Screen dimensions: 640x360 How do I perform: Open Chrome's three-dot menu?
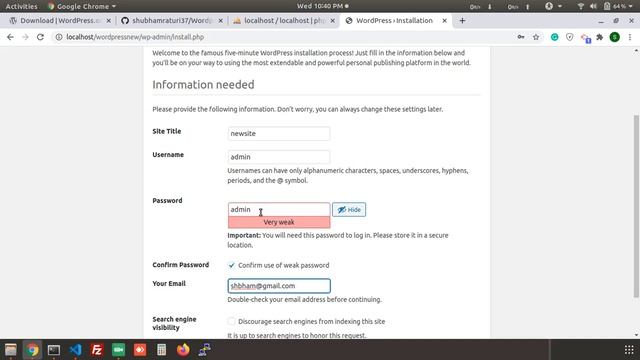[x=630, y=37]
